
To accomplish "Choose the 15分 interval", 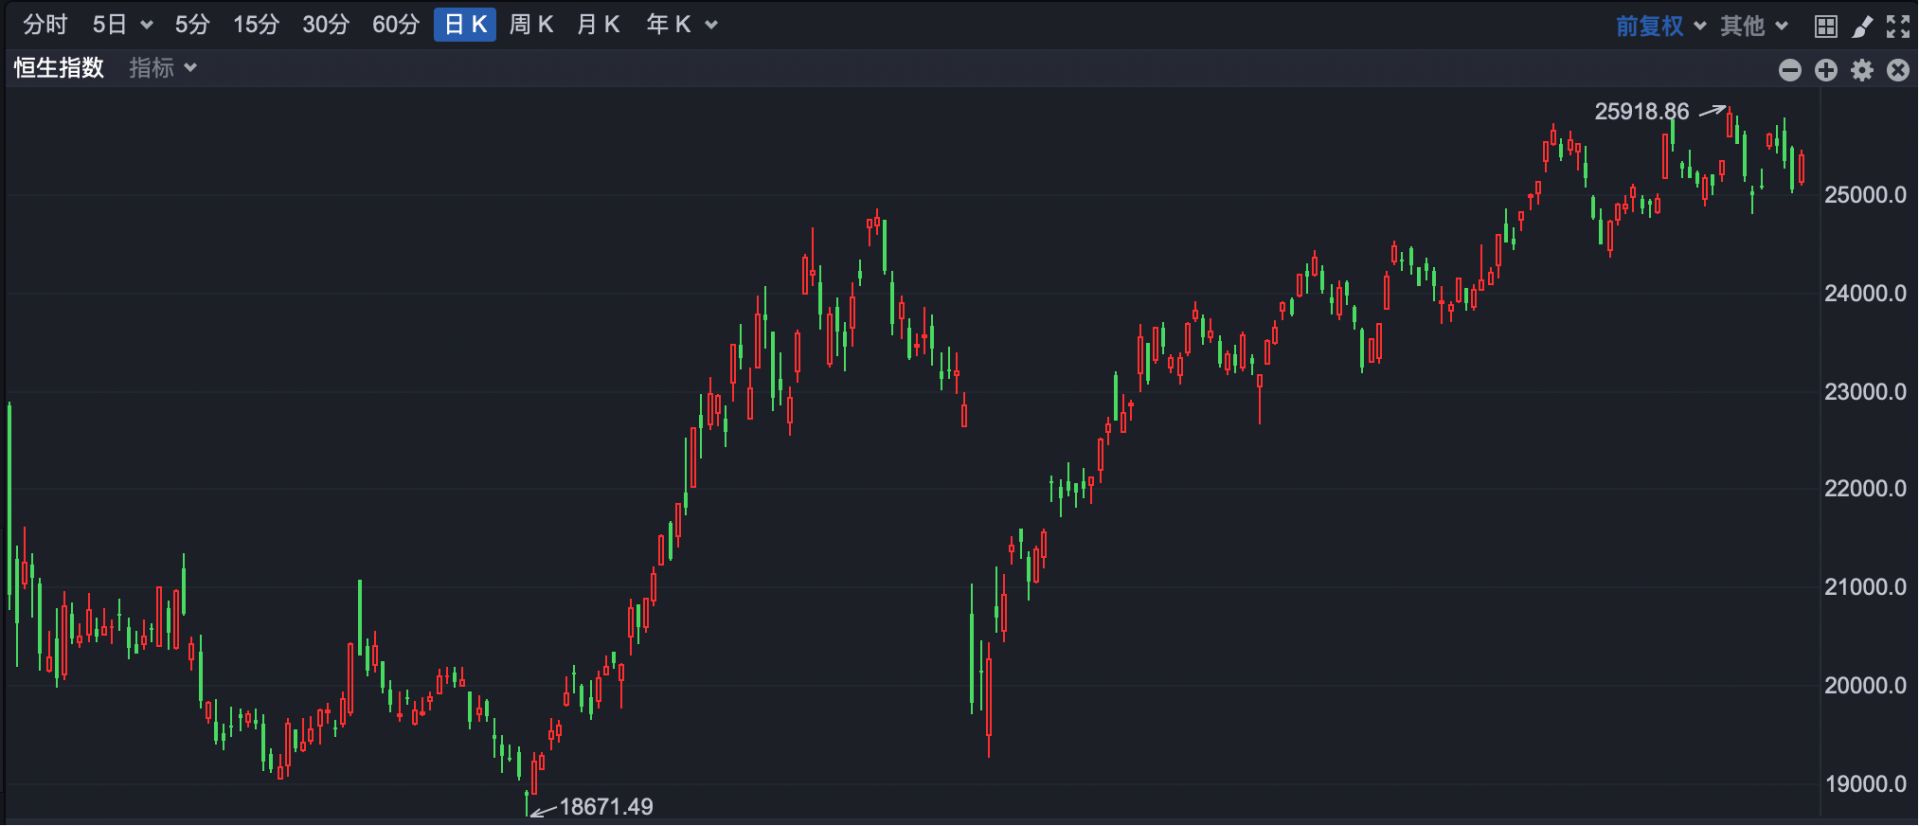I will click(x=256, y=25).
